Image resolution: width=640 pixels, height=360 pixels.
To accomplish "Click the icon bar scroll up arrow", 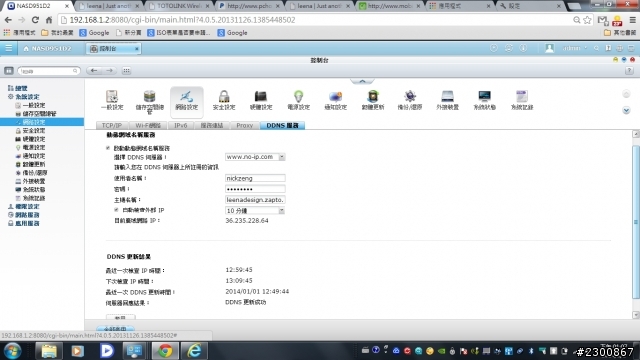I will pyautogui.click(x=626, y=94).
